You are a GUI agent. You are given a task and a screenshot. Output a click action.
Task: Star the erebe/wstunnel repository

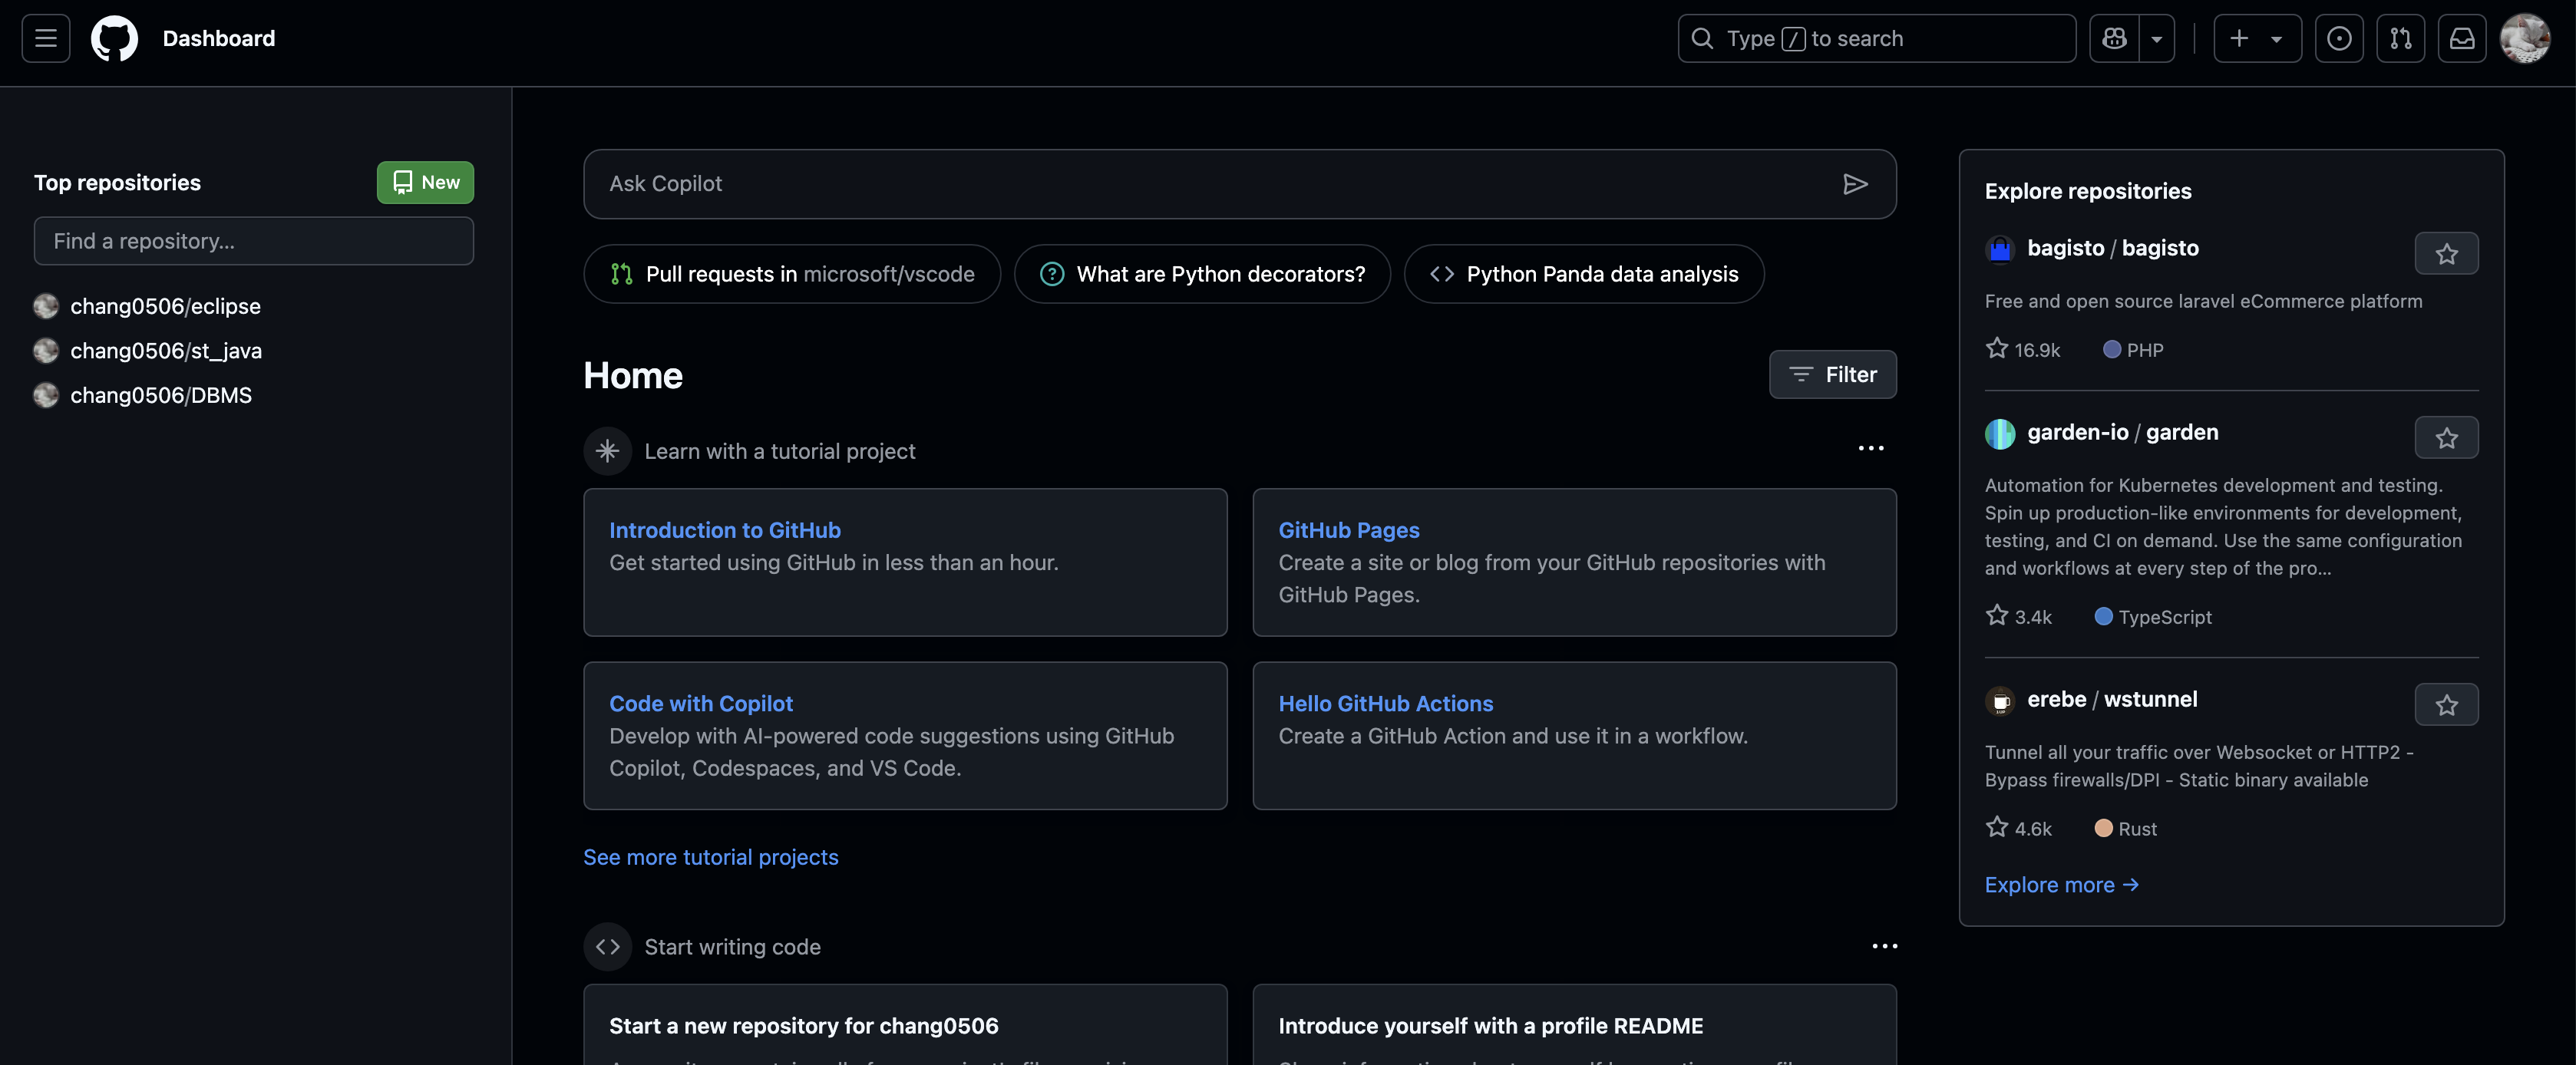(2446, 705)
